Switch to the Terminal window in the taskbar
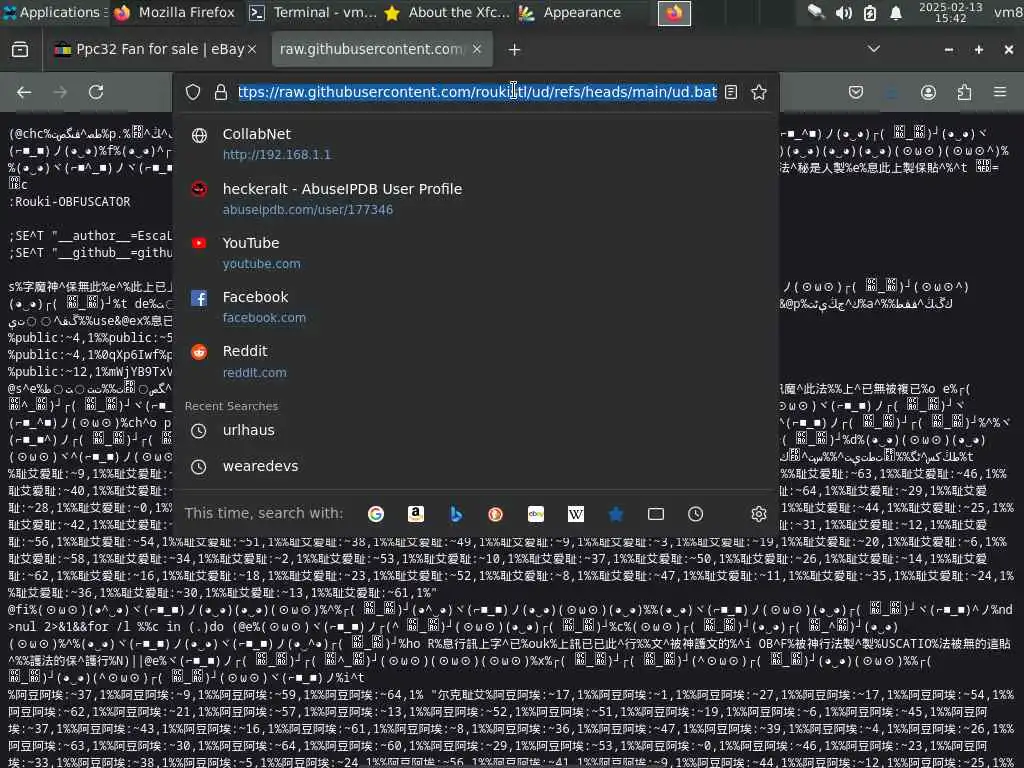Screen dimensions: 1024x768 [313, 12]
